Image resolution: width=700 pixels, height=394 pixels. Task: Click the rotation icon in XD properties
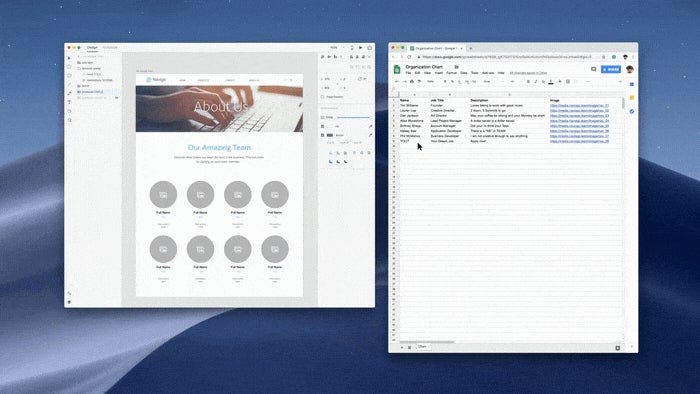[x=359, y=79]
